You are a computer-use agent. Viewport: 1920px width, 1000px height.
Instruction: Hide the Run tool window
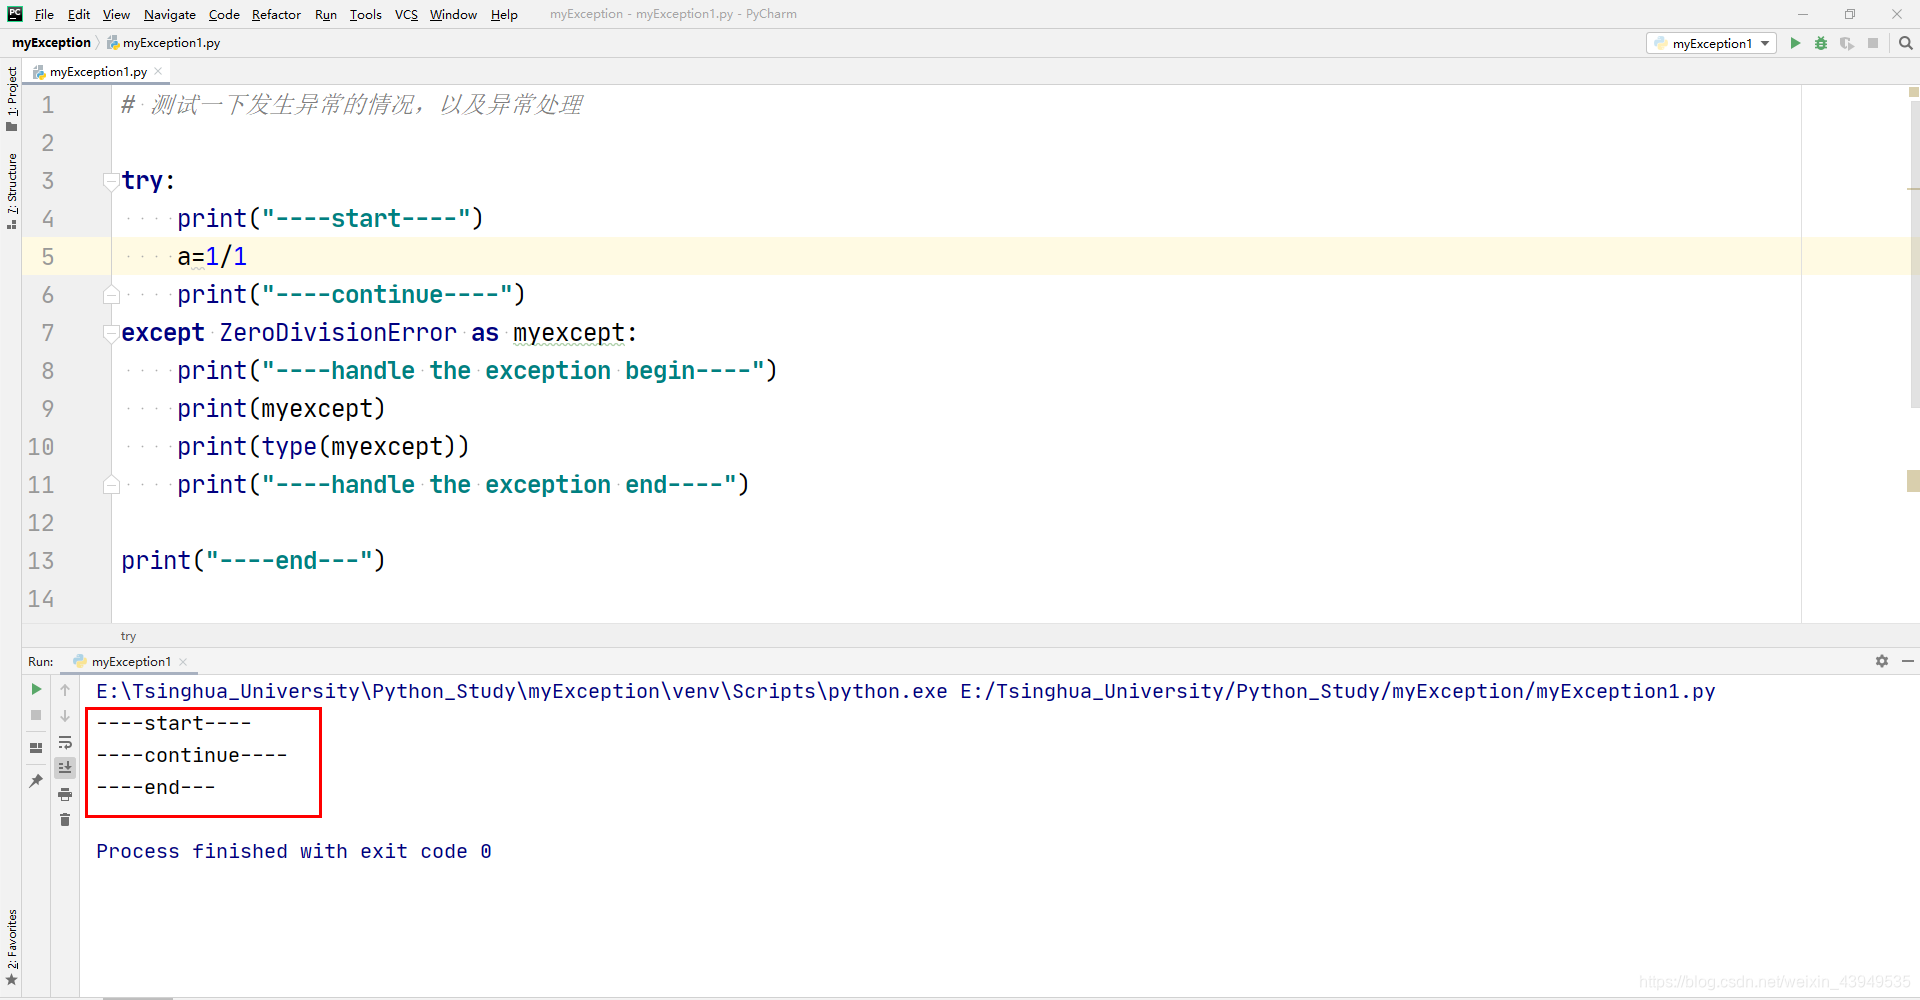(x=1908, y=661)
